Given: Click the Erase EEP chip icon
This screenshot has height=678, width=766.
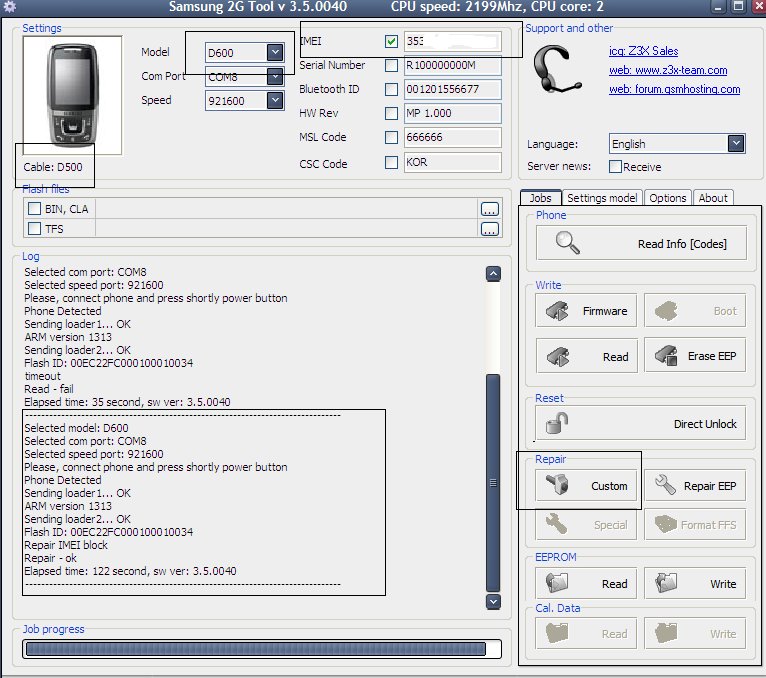Looking at the screenshot, I should tap(666, 356).
